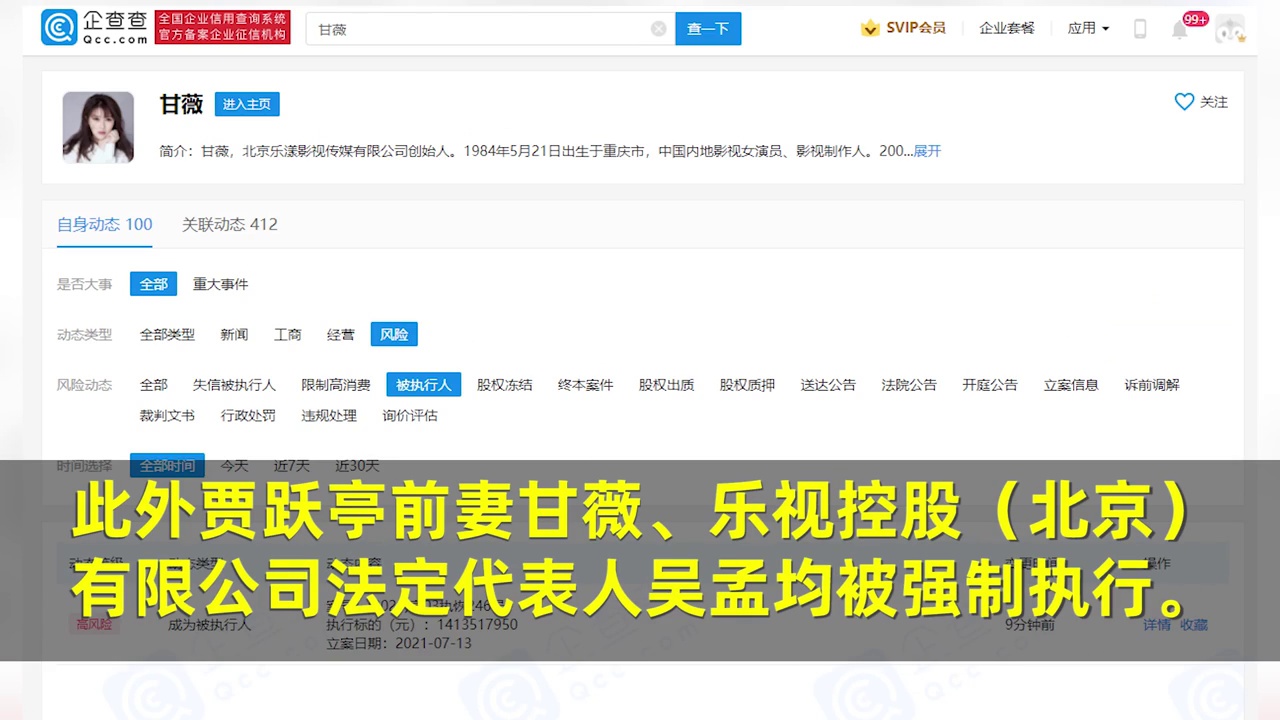
Task: Click the 关注 heart to follow 甘薇
Action: (1201, 102)
